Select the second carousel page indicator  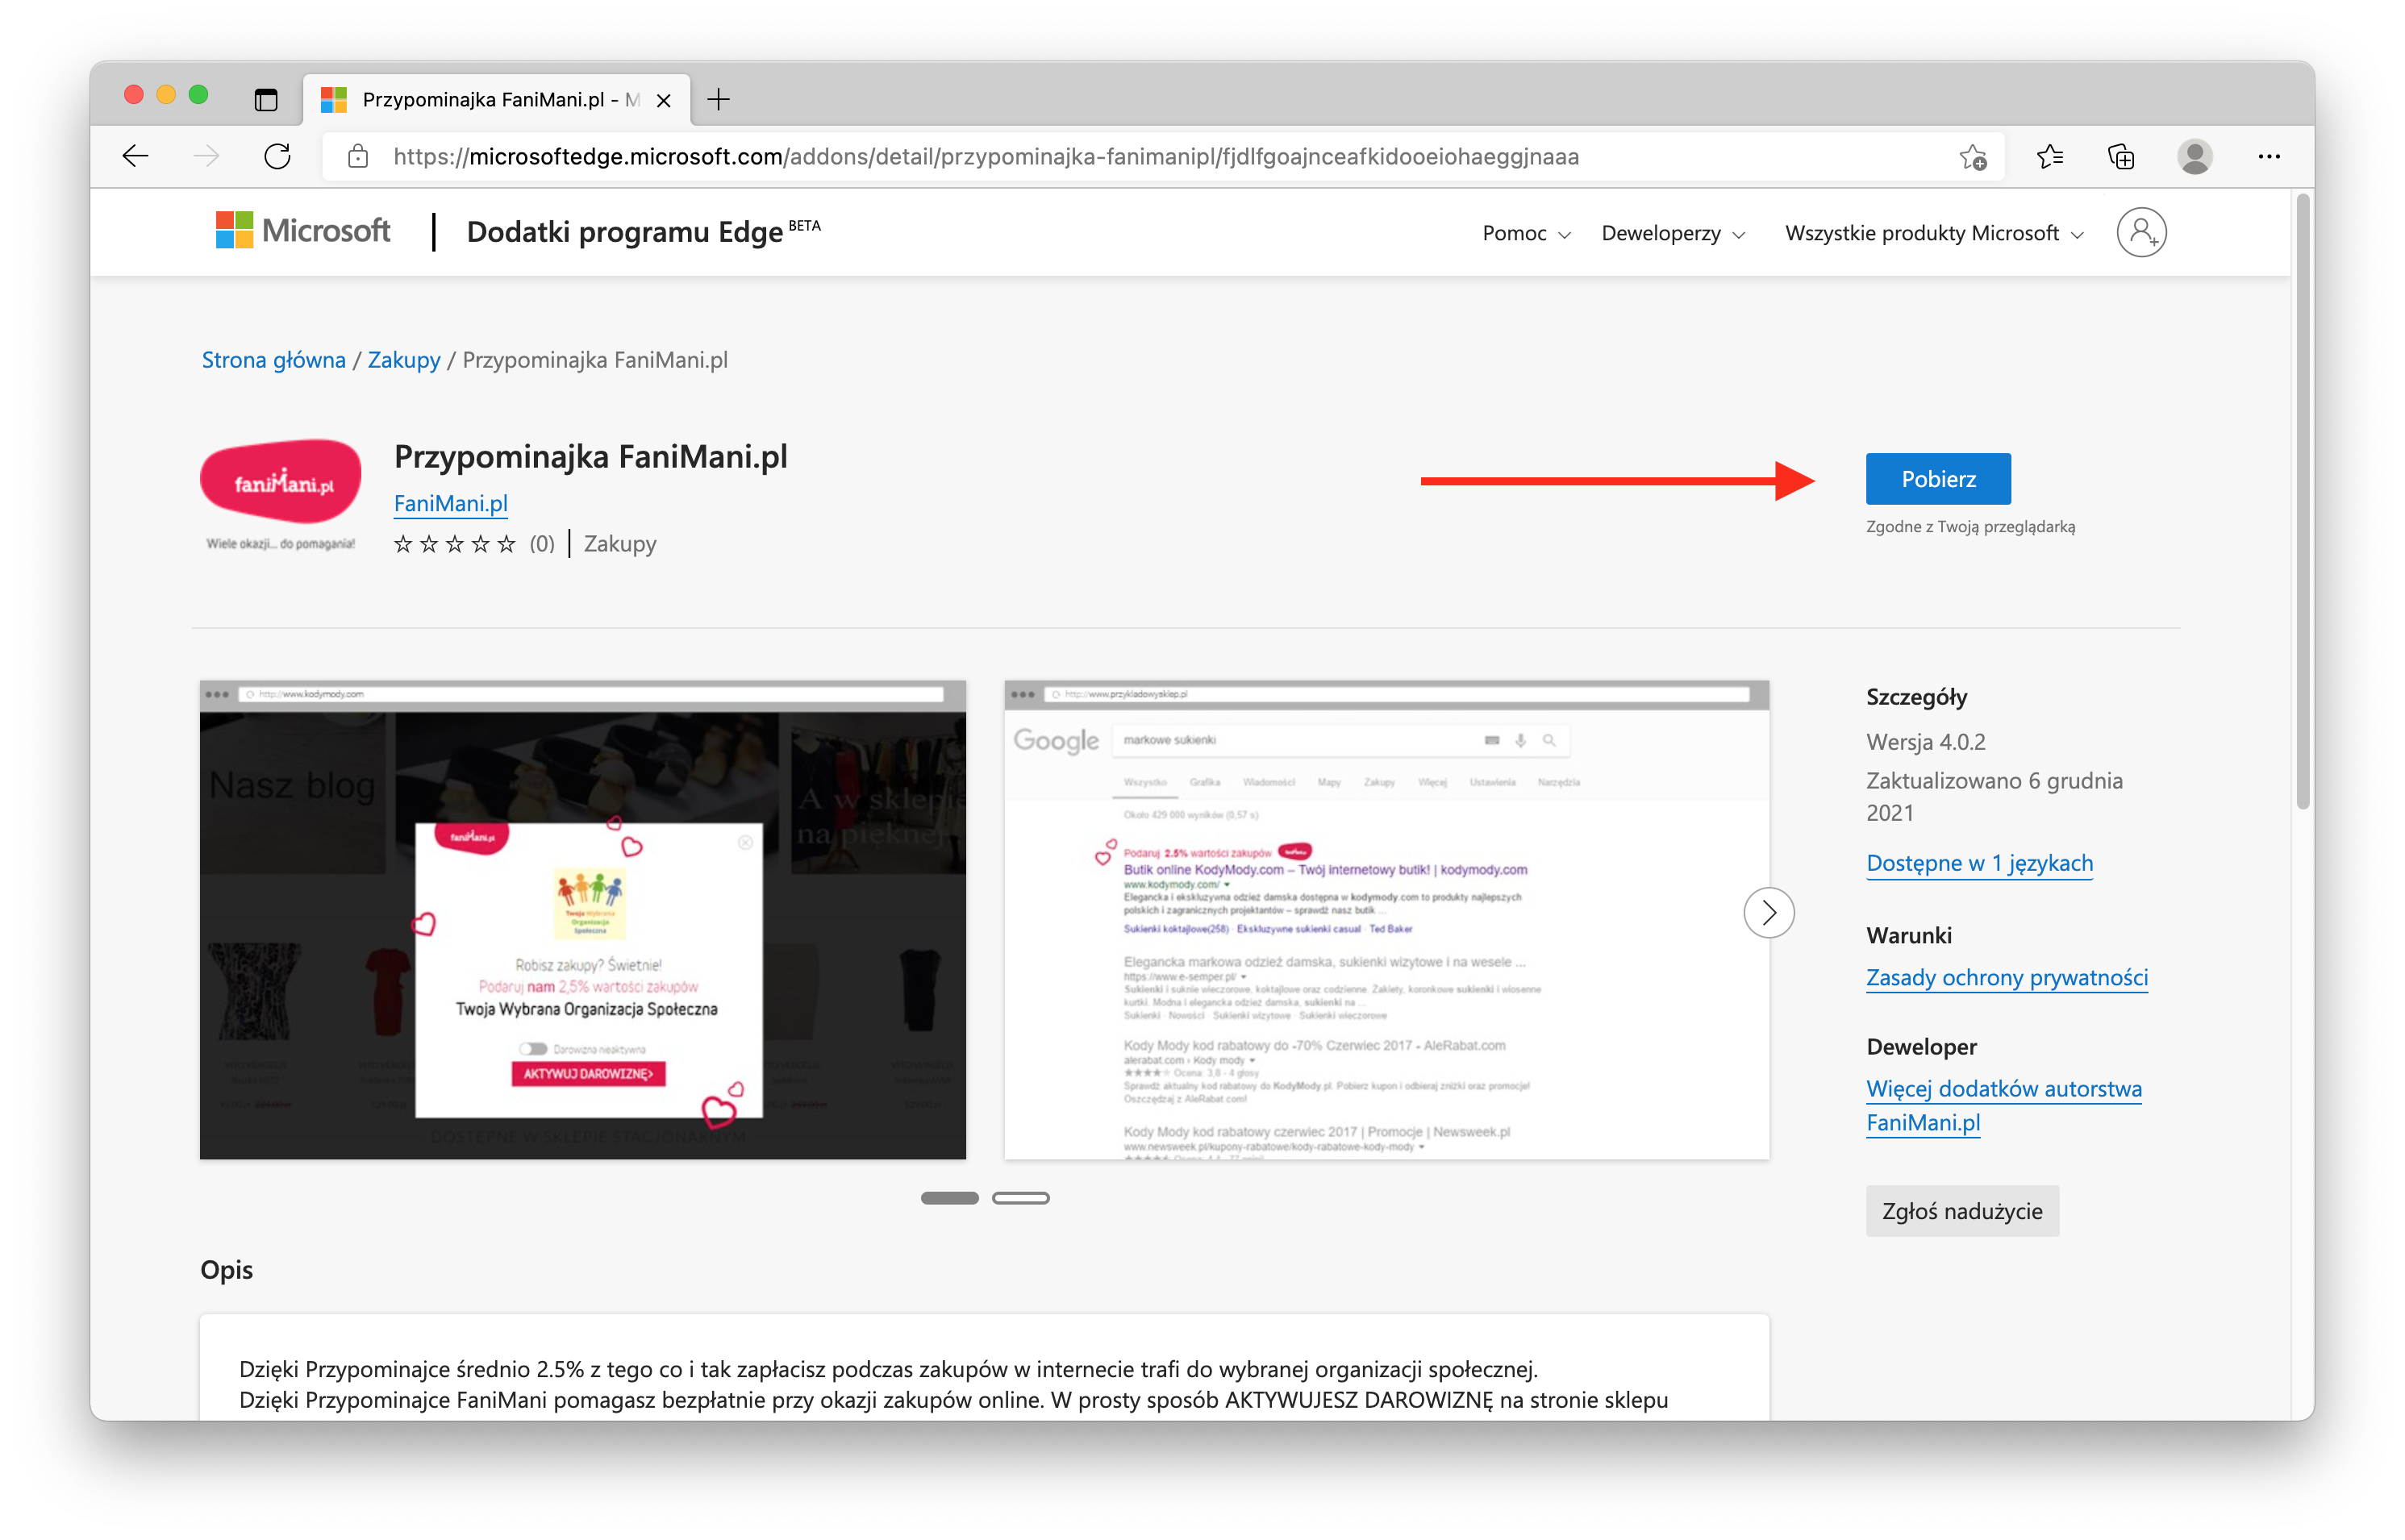pos(1020,1198)
